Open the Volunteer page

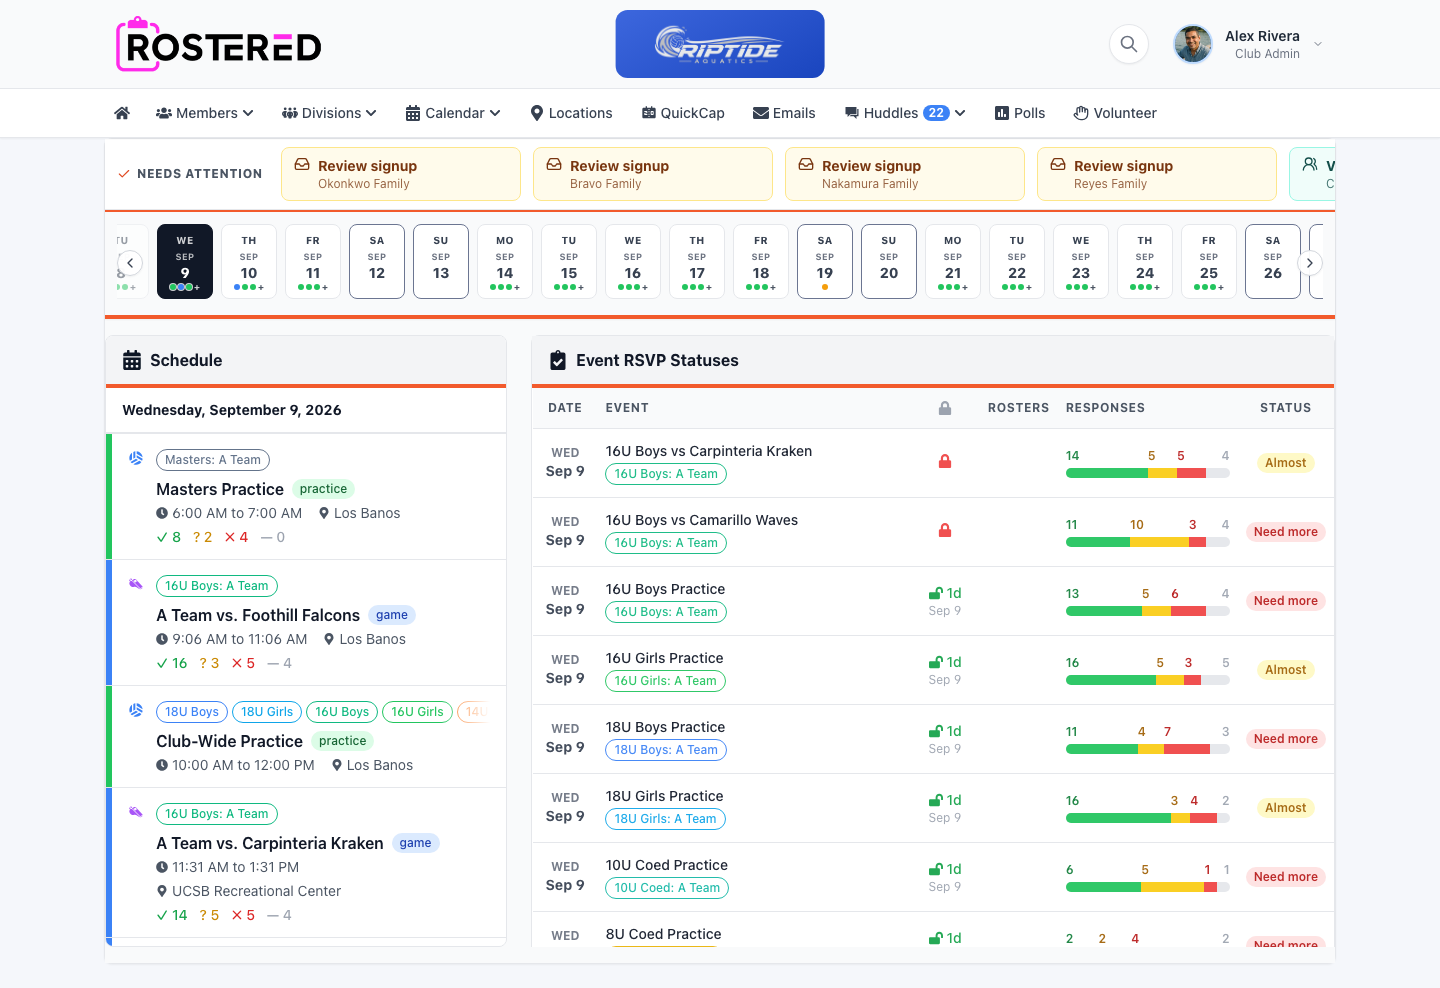[x=1115, y=113]
